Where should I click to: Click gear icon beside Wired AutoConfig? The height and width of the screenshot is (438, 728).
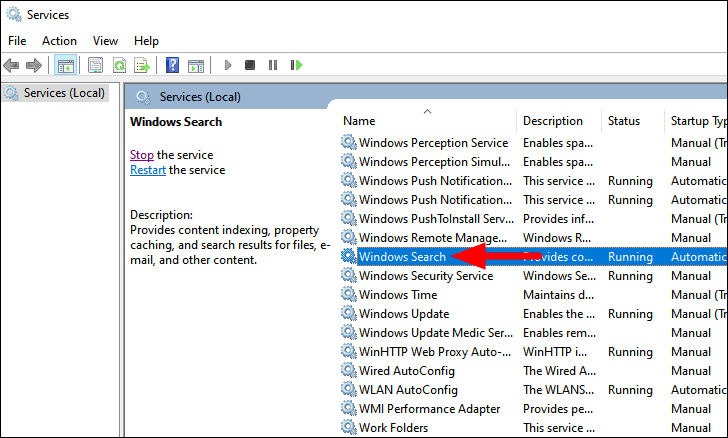[349, 371]
